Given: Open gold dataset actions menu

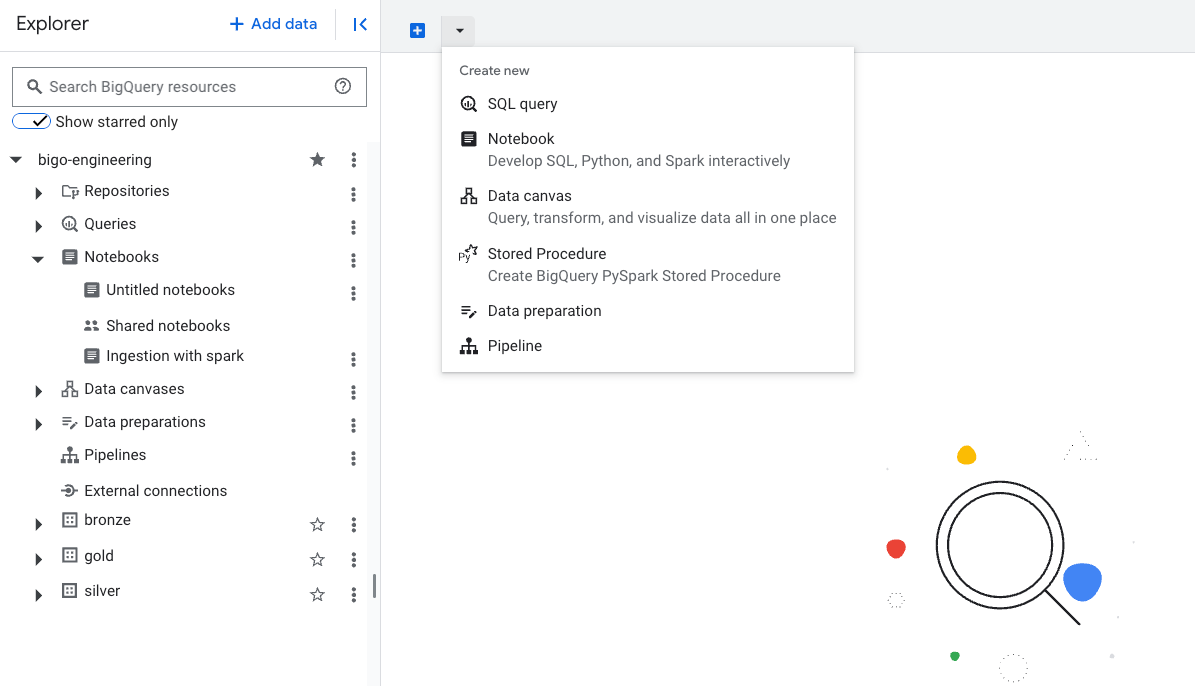Looking at the screenshot, I should [354, 559].
